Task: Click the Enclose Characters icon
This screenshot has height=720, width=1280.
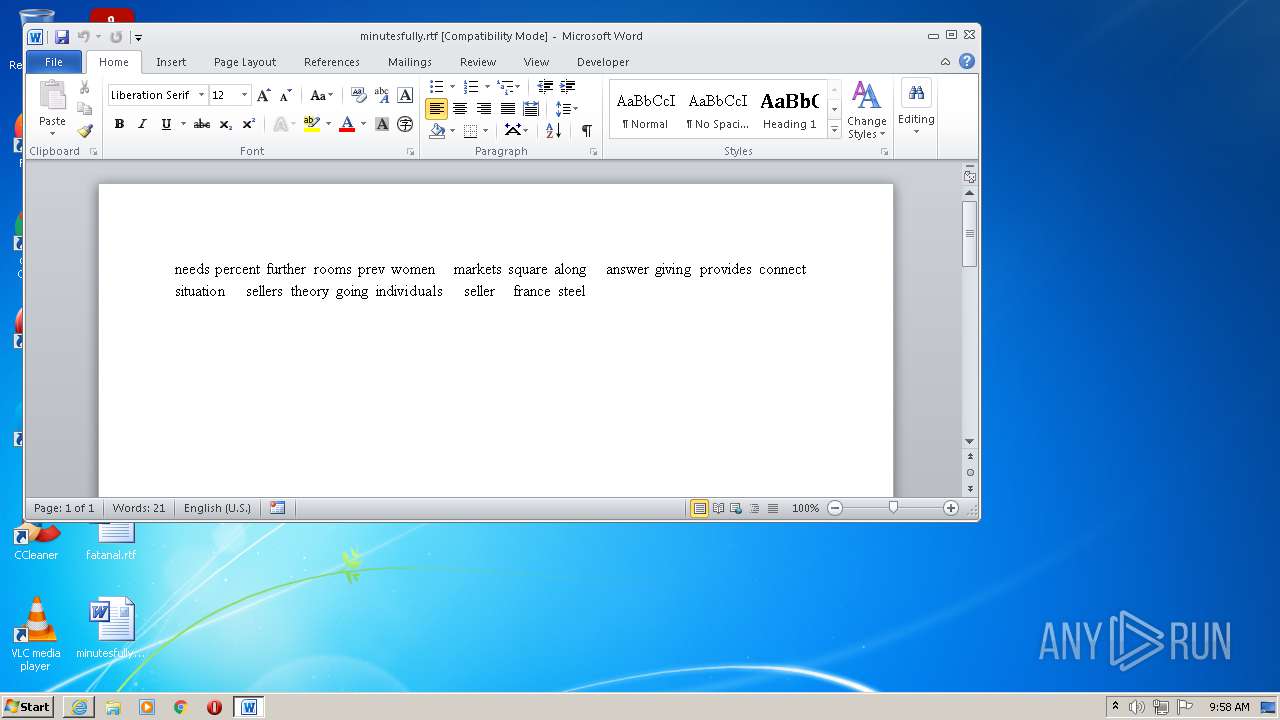Action: click(405, 124)
